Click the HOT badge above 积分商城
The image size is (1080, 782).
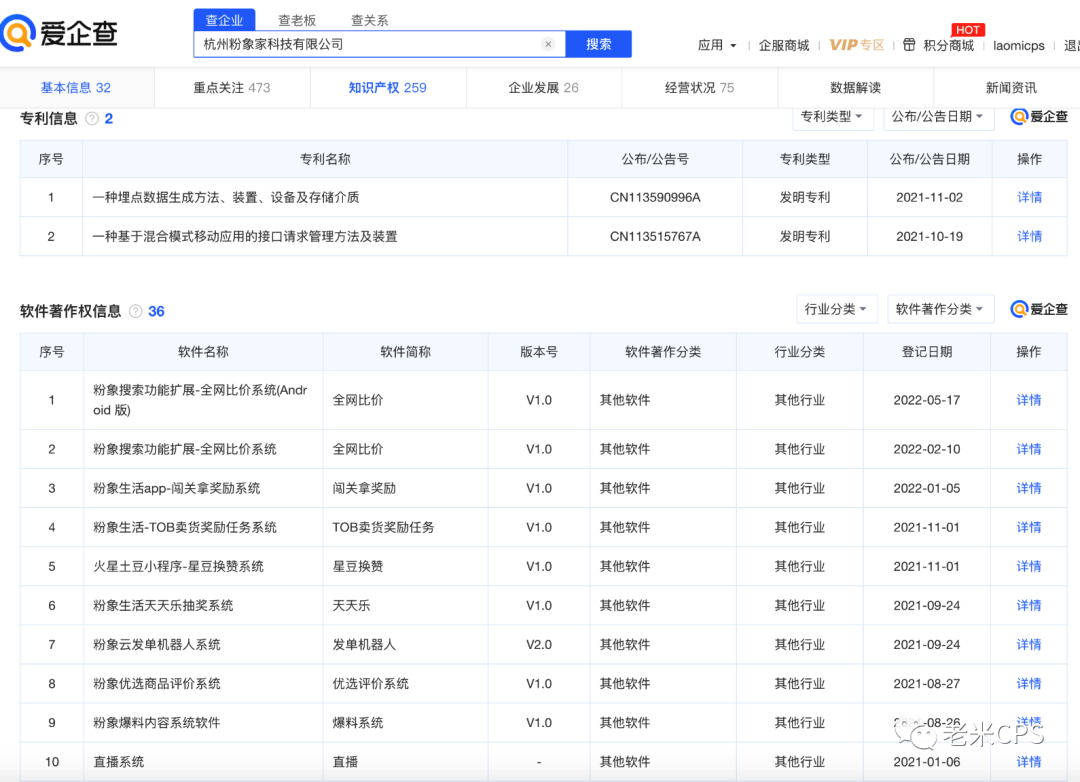(968, 30)
